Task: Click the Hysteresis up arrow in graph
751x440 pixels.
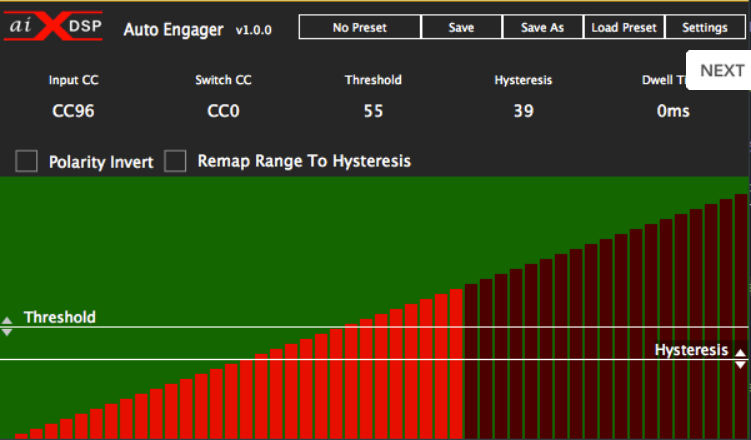Action: tap(740, 353)
